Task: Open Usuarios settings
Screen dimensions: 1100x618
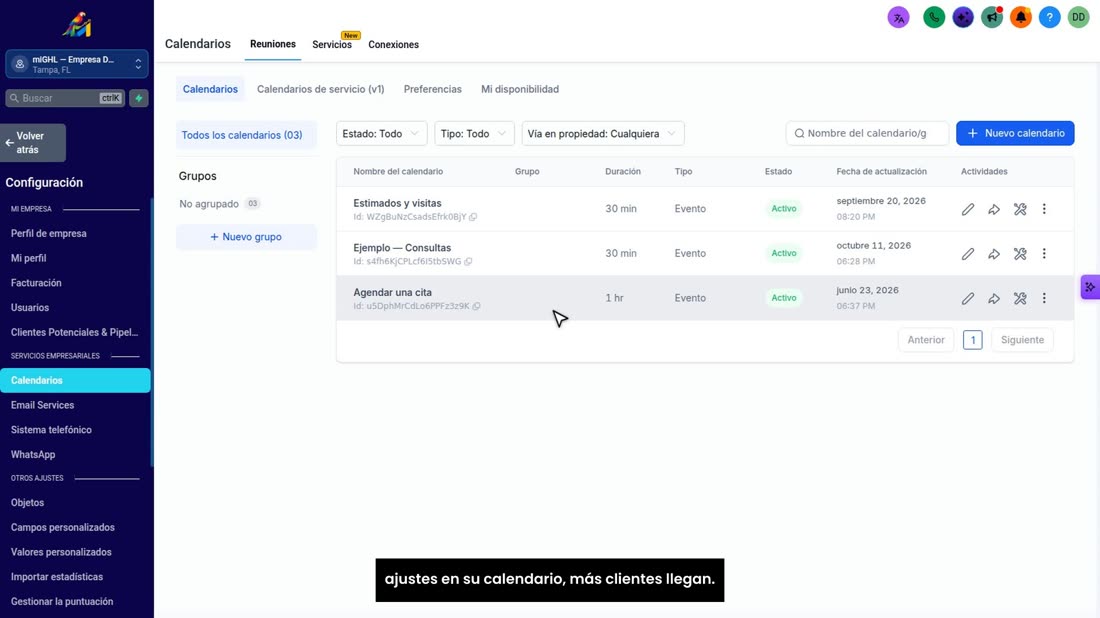Action: tap(30, 307)
